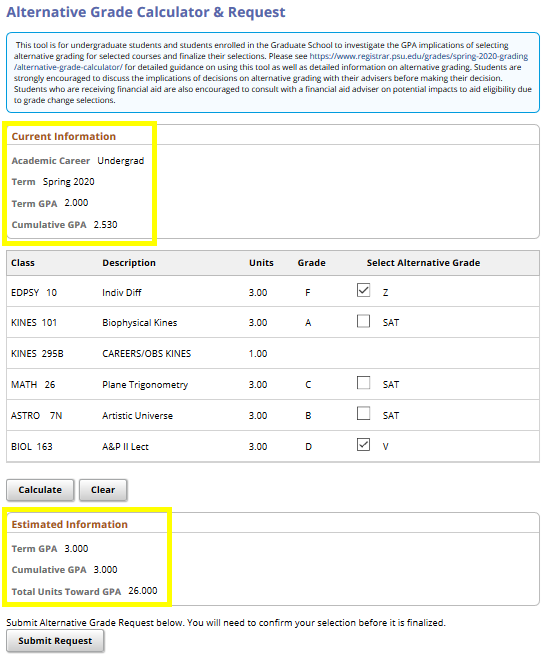
Task: Click the Calculate button
Action: tap(40, 490)
